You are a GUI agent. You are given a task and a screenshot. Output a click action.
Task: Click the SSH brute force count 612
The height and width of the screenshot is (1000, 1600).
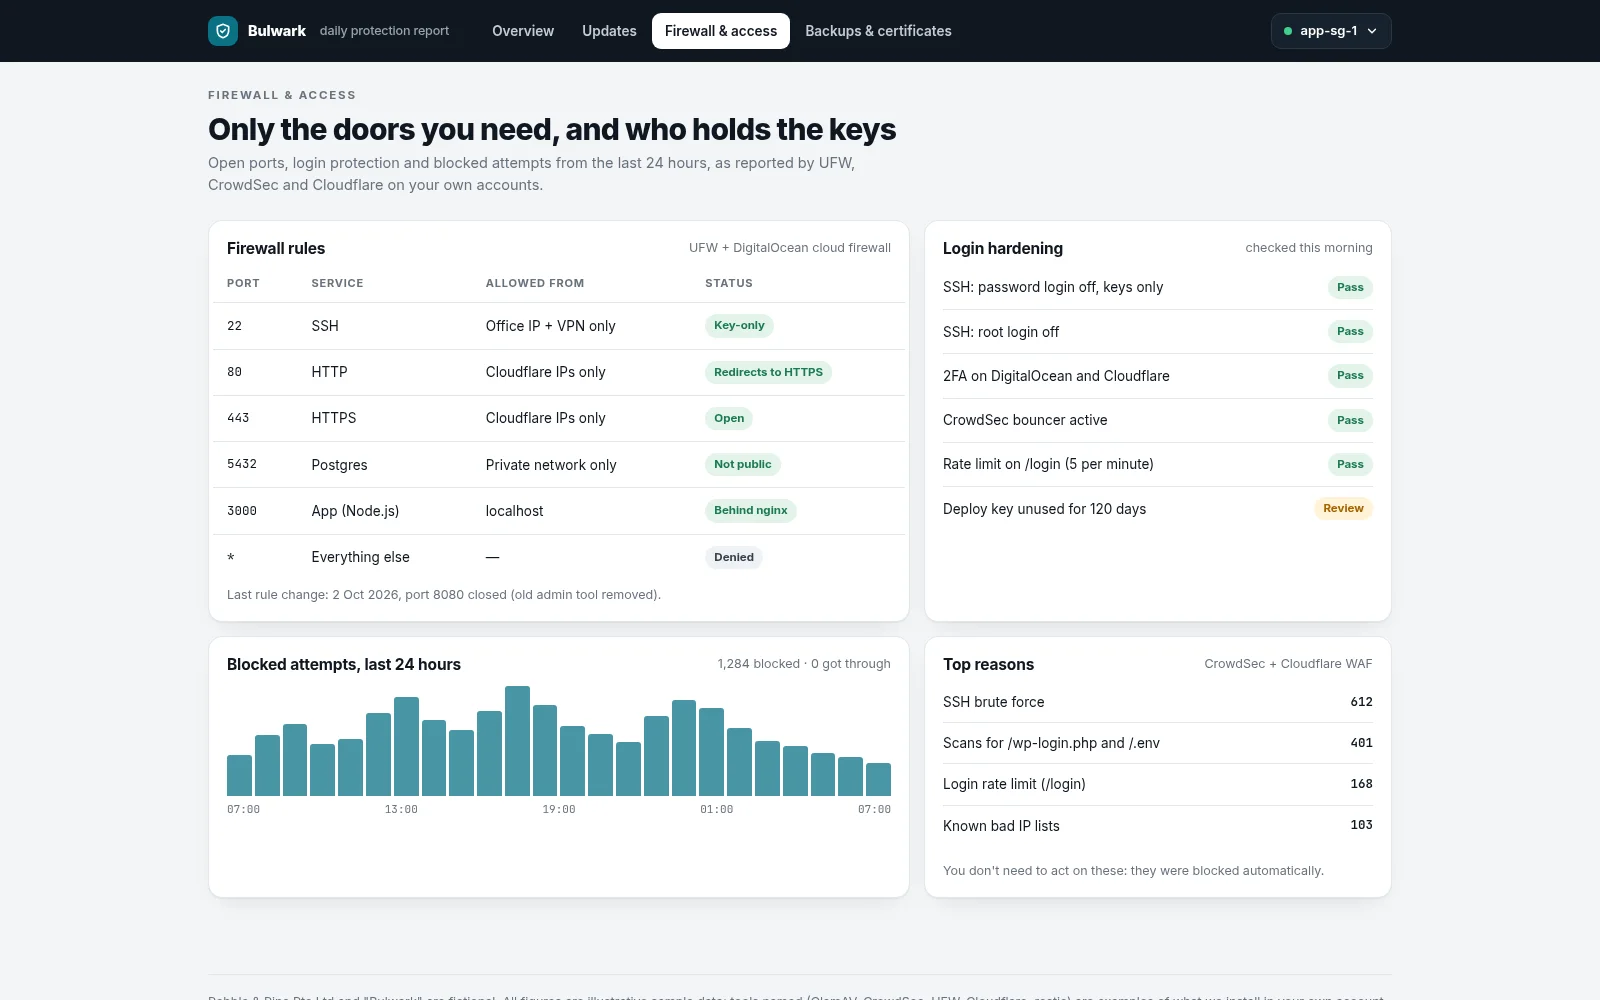click(x=1361, y=702)
